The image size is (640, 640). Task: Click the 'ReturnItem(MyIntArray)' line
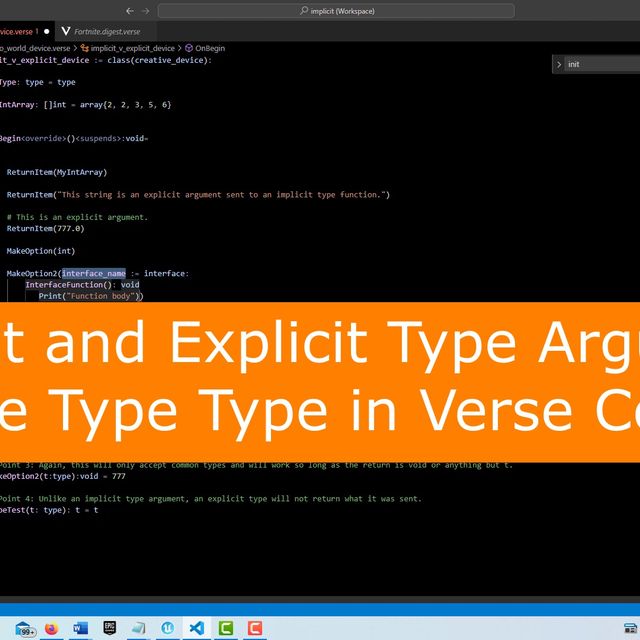(57, 172)
